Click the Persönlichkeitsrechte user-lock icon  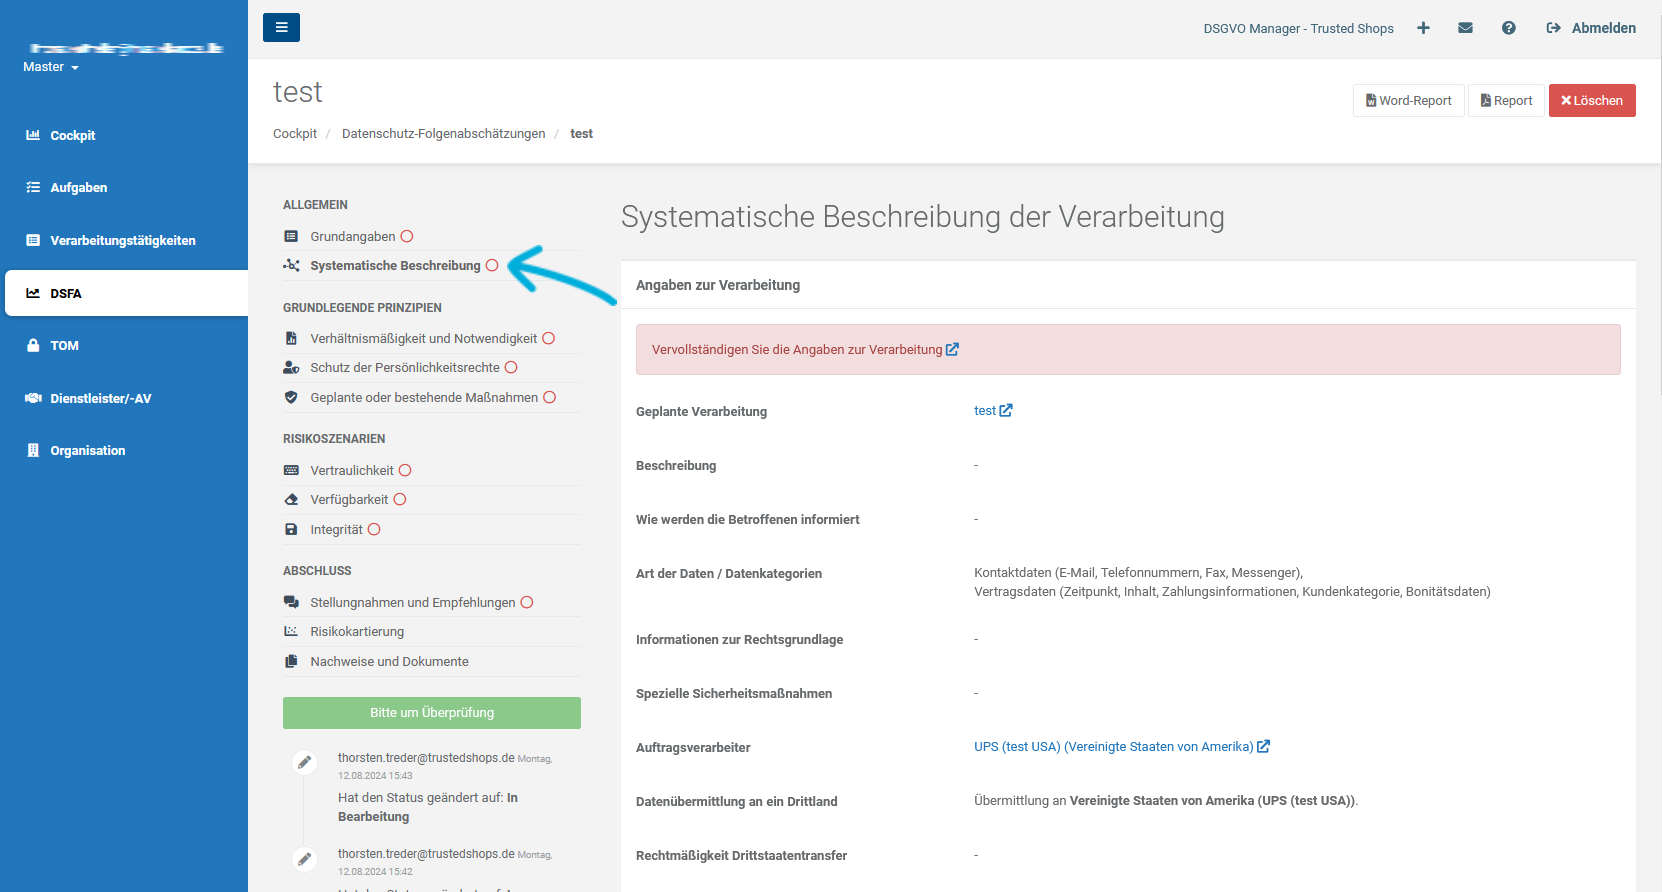point(291,367)
